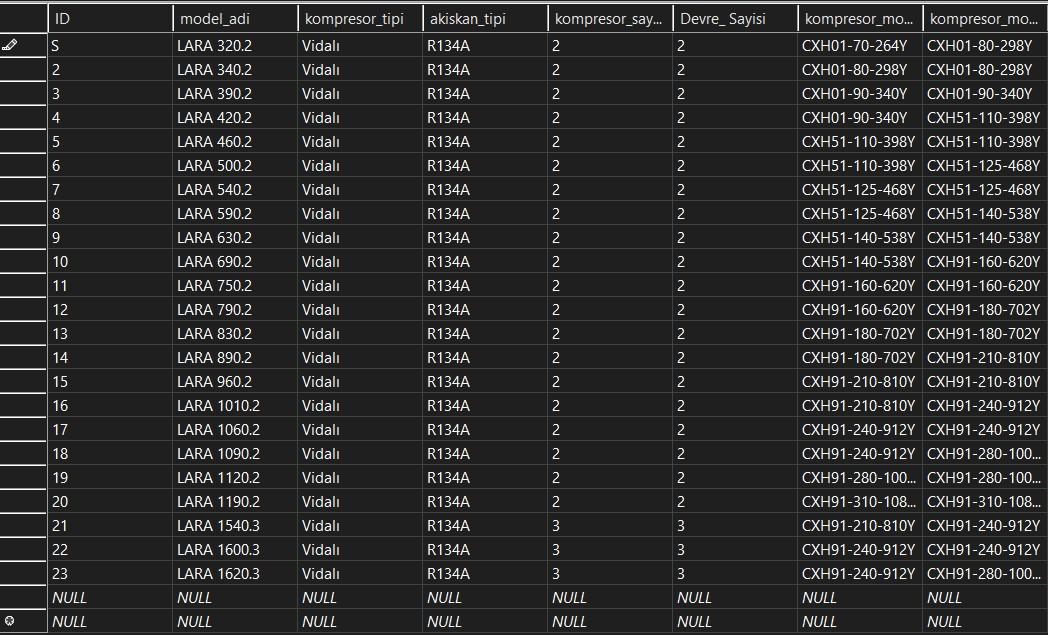Screen dimensions: 1048x635
Task: Select the cell LARA 420.2
Action: tap(235, 118)
